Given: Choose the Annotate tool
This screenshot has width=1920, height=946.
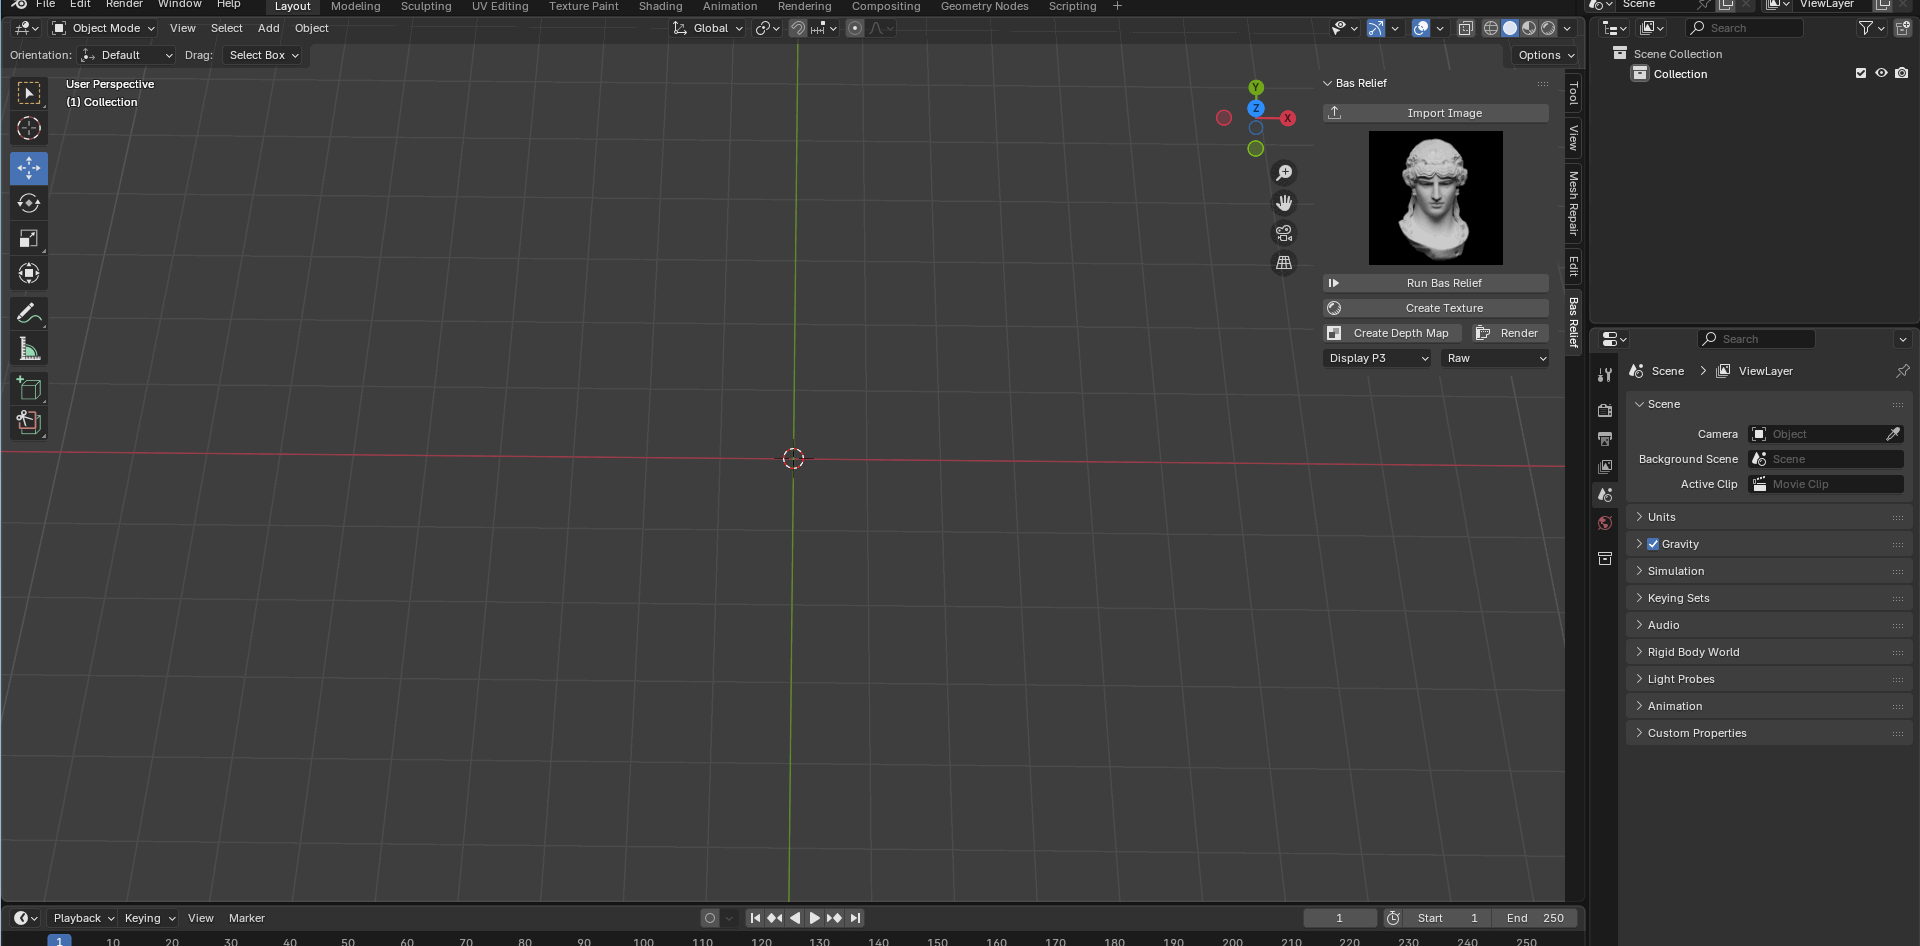Looking at the screenshot, I should (29, 313).
